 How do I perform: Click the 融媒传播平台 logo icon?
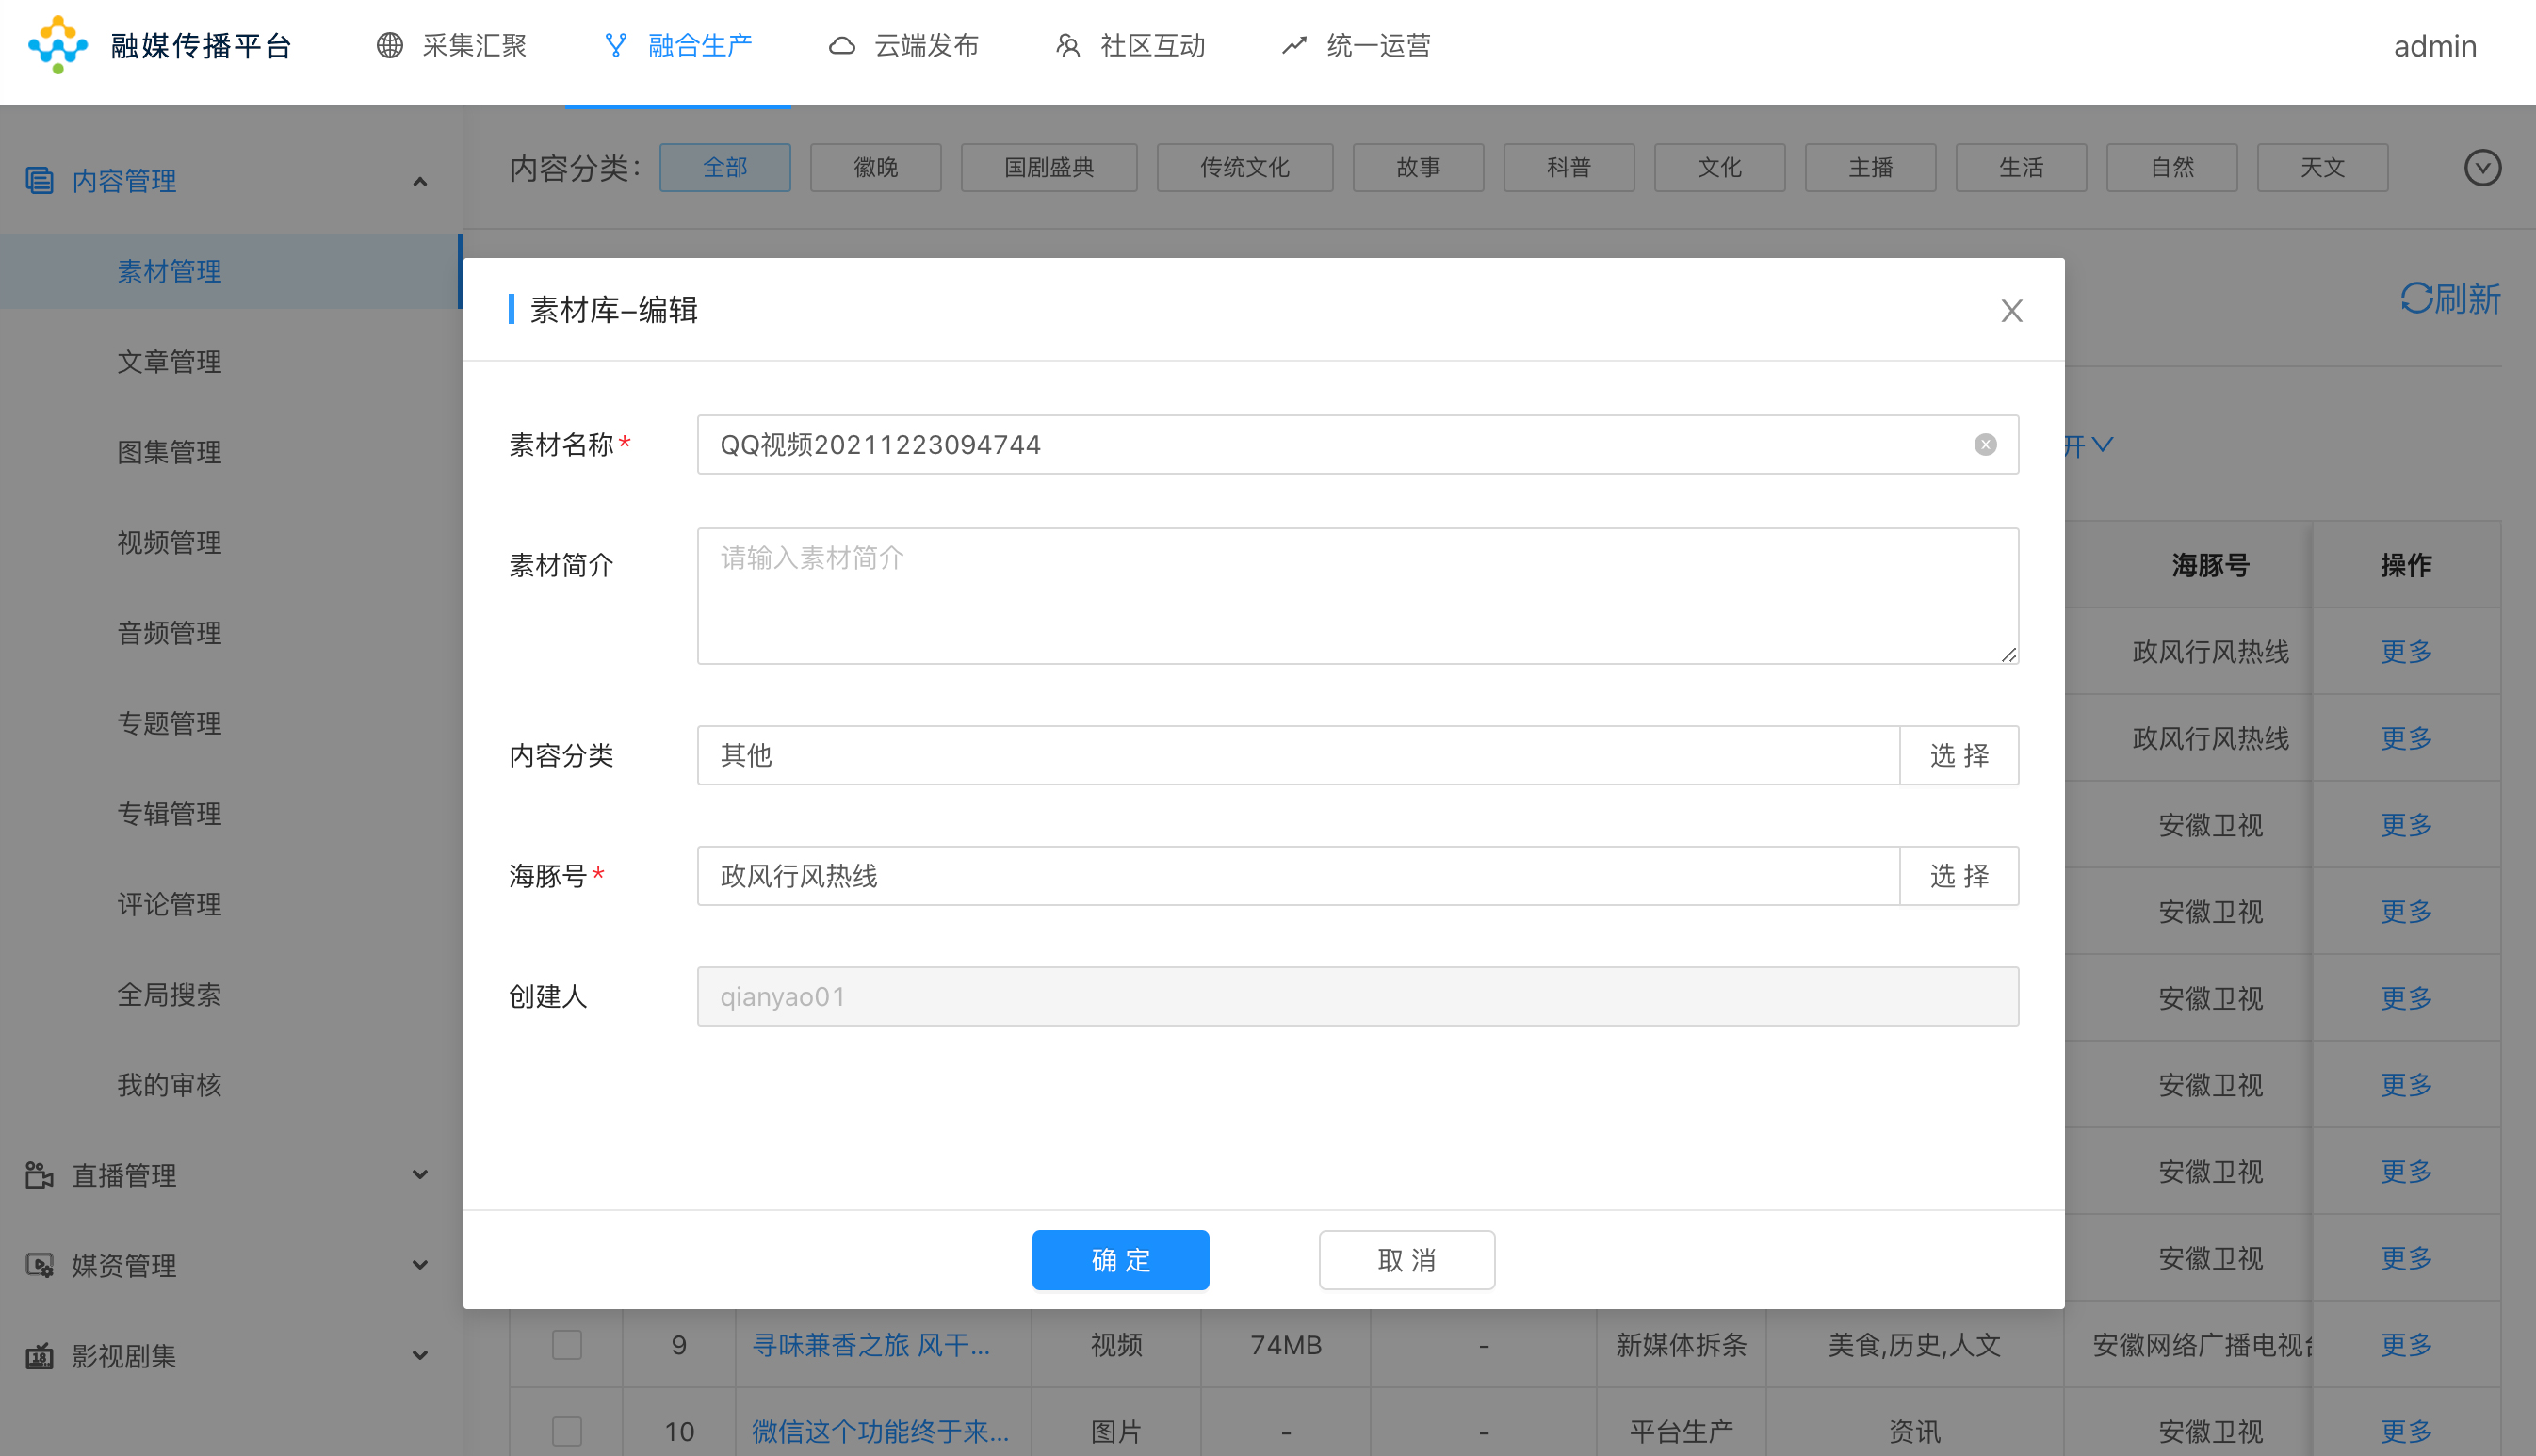coord(58,45)
